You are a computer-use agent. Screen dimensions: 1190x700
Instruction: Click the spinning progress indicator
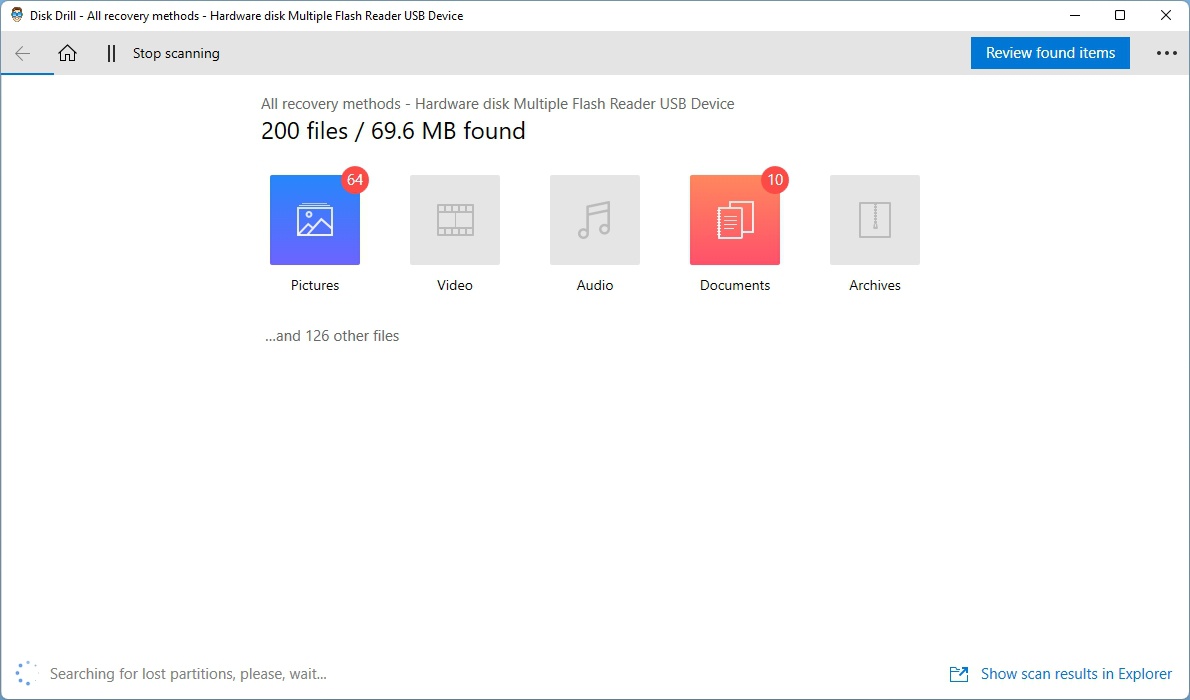27,673
